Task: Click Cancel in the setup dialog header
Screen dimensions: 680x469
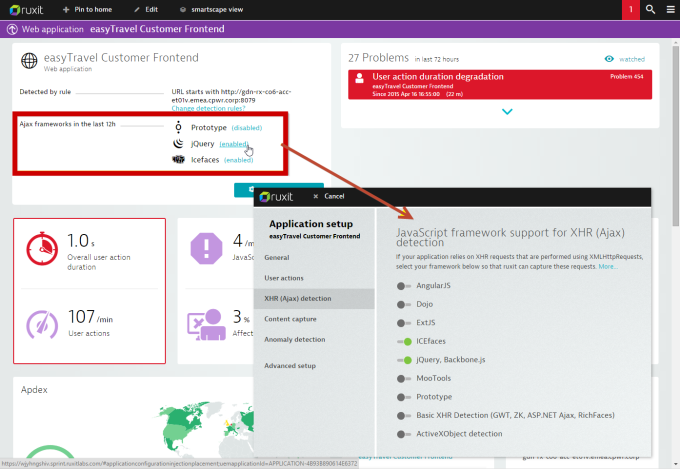Action: click(334, 197)
